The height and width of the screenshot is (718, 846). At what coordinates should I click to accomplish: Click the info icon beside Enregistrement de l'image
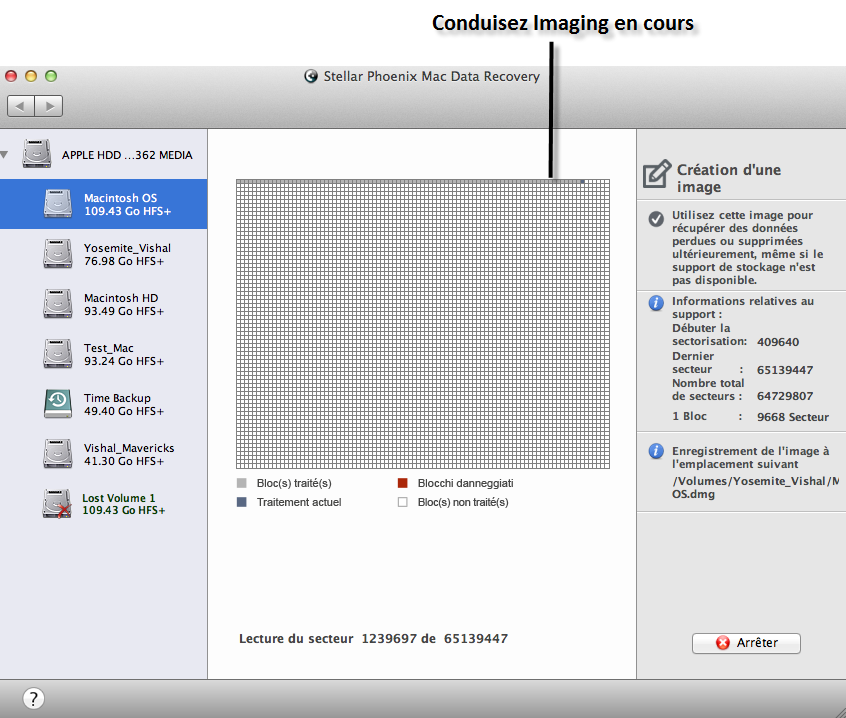click(656, 450)
